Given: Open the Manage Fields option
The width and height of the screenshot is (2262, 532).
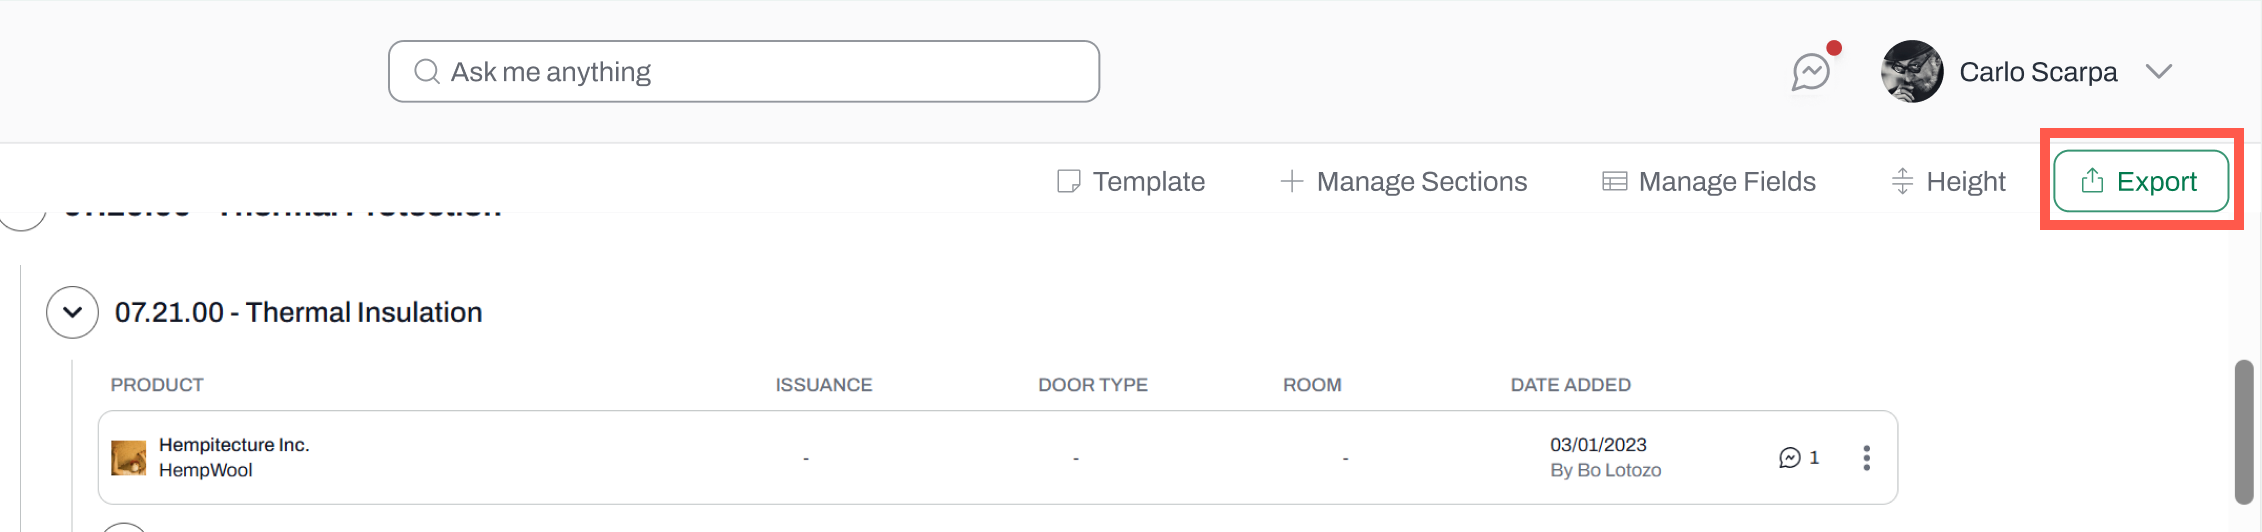Looking at the screenshot, I should tap(1709, 181).
